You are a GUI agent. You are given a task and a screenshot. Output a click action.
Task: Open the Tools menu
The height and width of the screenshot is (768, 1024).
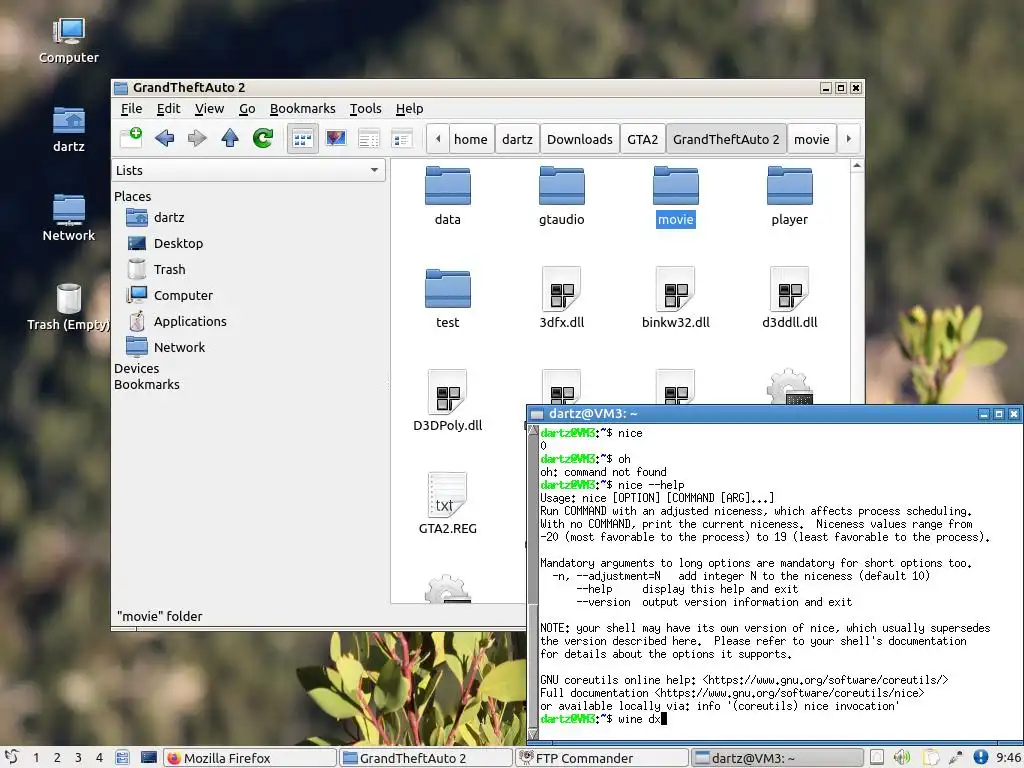point(365,108)
